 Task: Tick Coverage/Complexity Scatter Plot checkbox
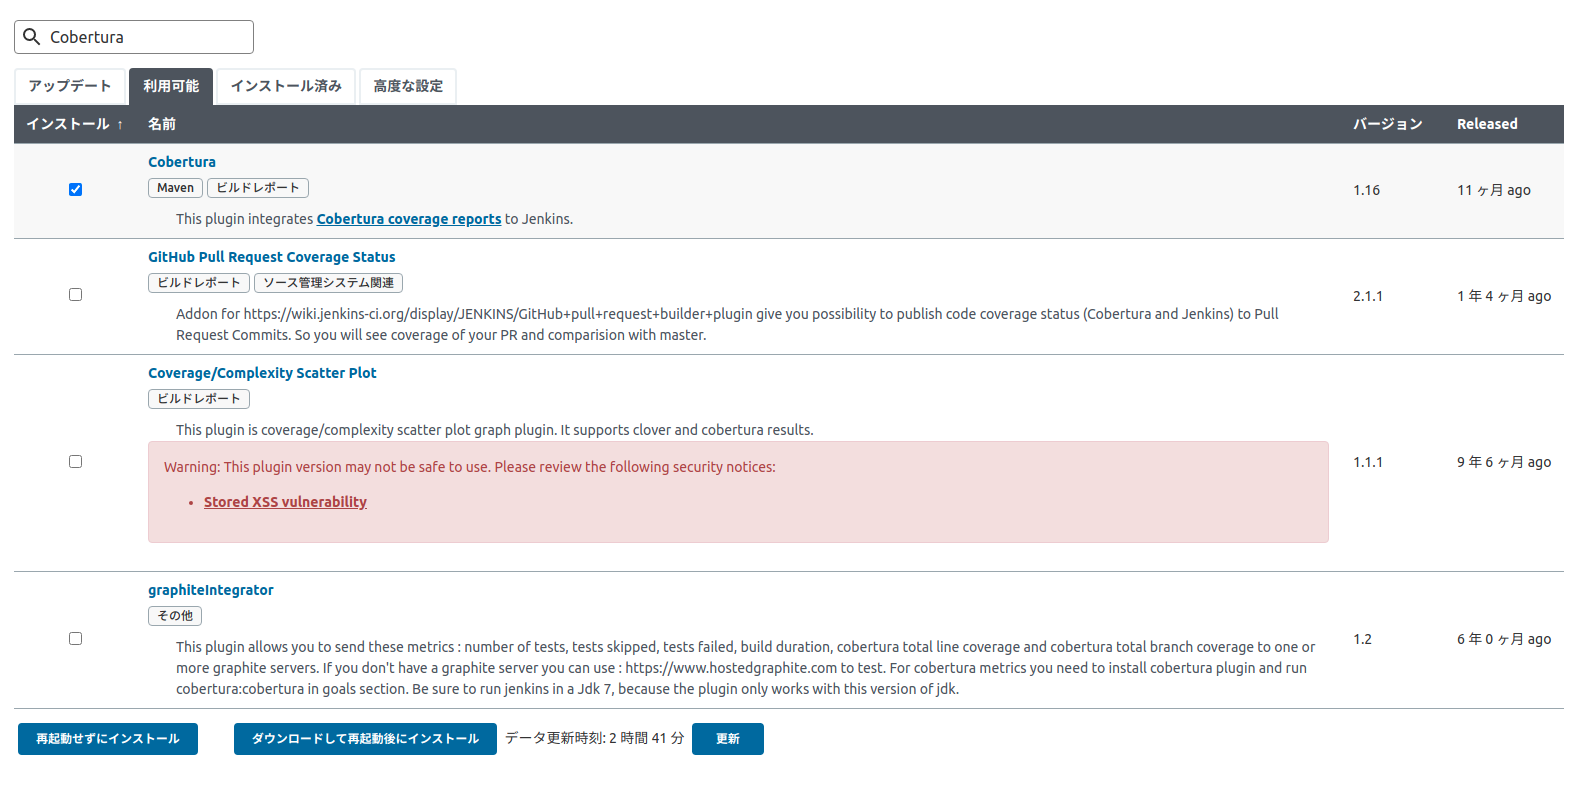point(75,461)
